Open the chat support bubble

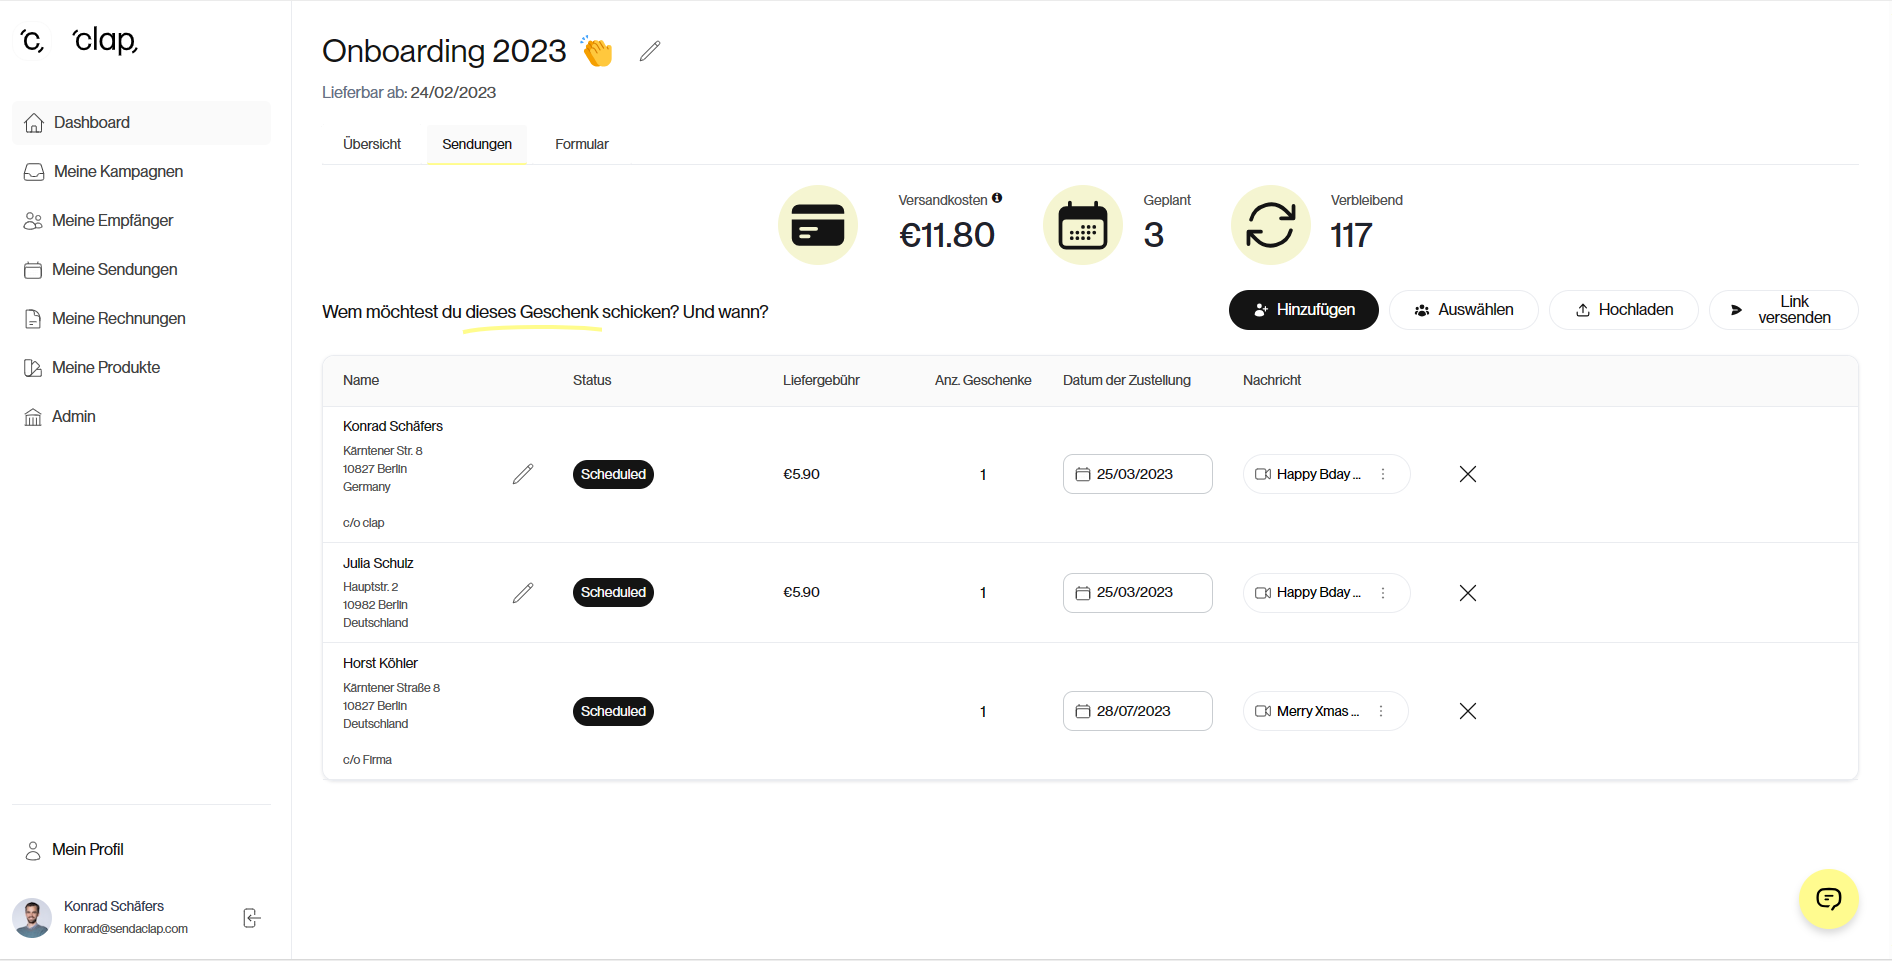[1828, 899]
